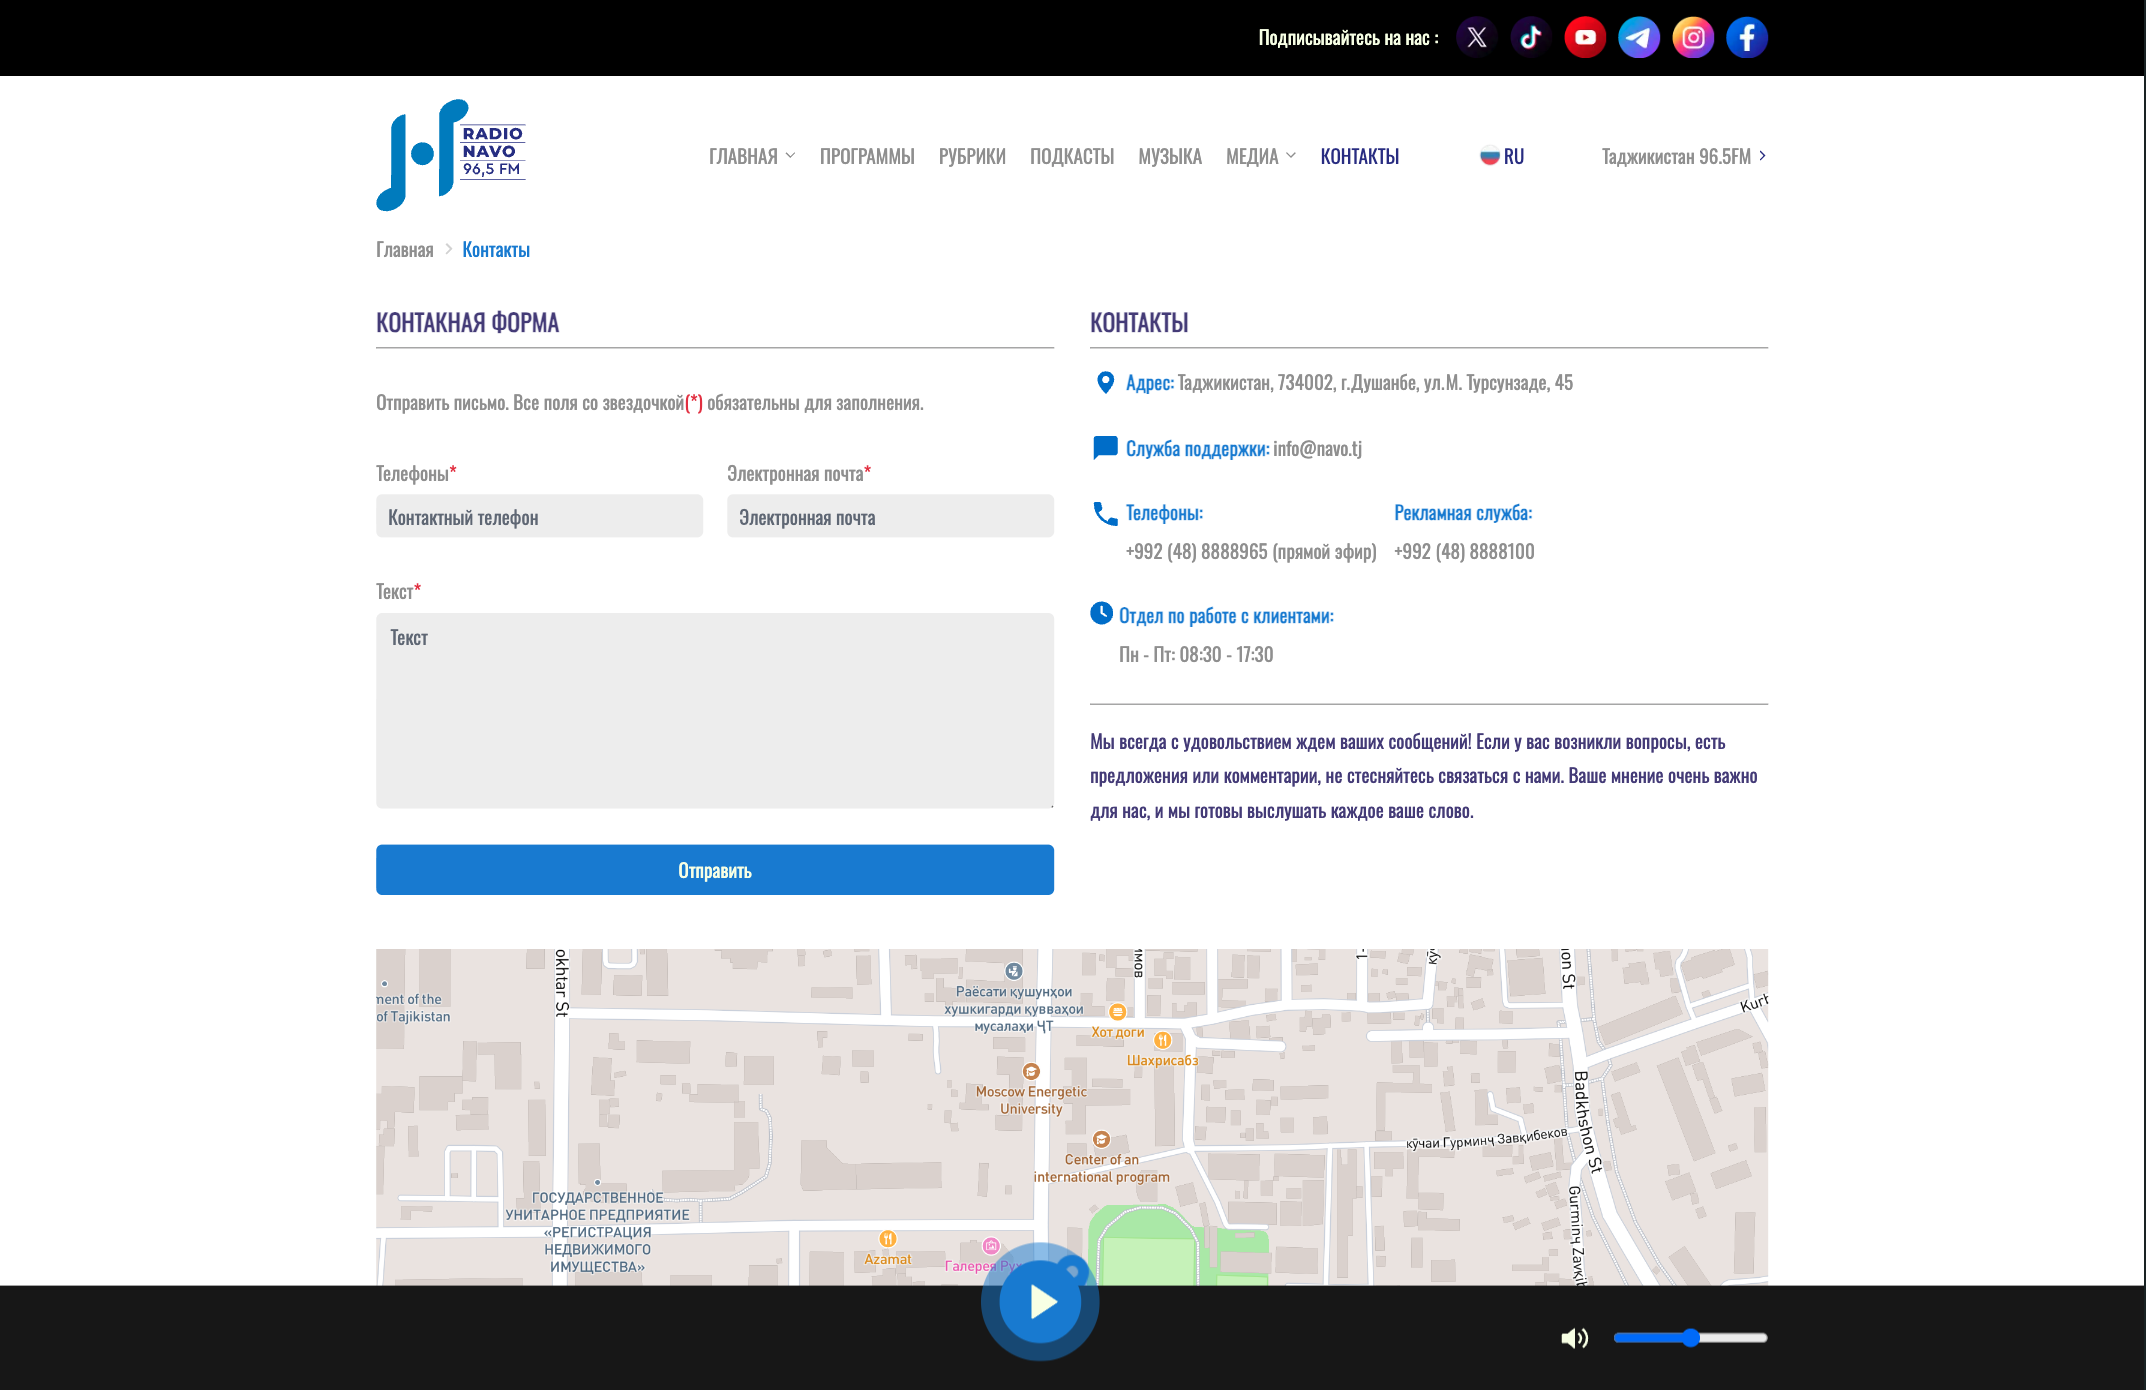Open the X (Twitter) social link
The height and width of the screenshot is (1390, 2146).
tap(1477, 38)
